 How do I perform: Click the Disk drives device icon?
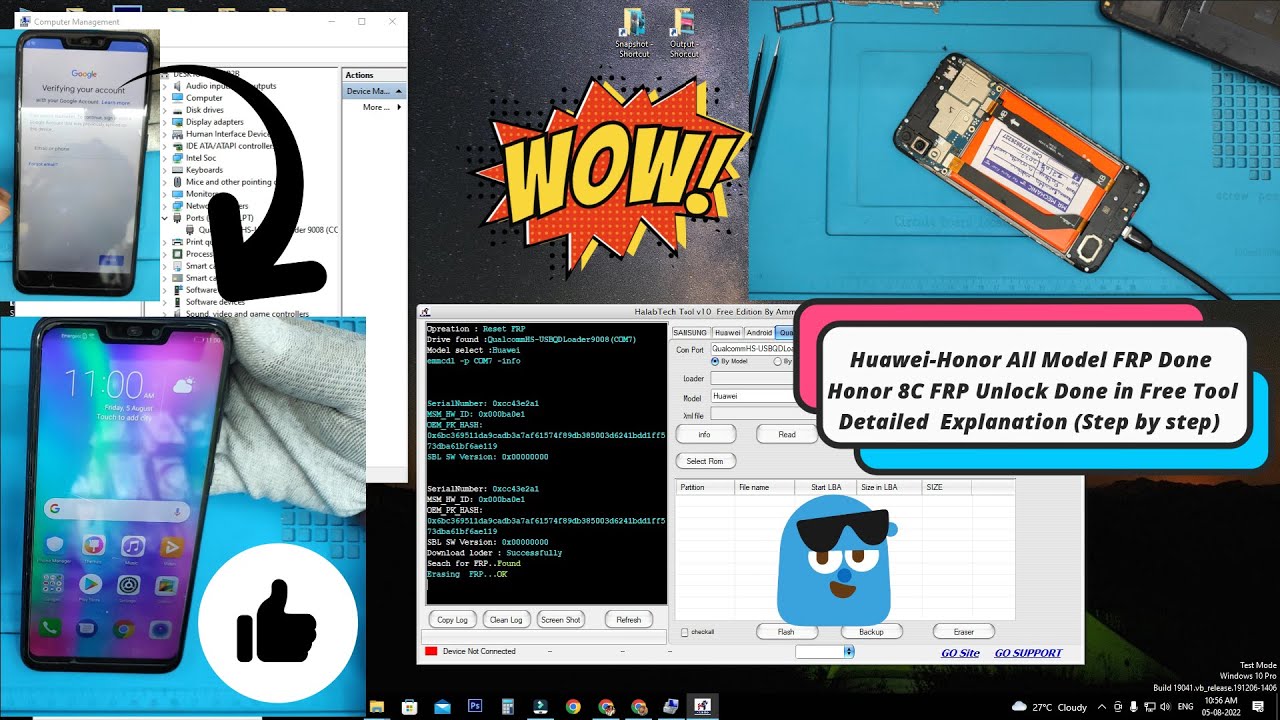point(177,110)
